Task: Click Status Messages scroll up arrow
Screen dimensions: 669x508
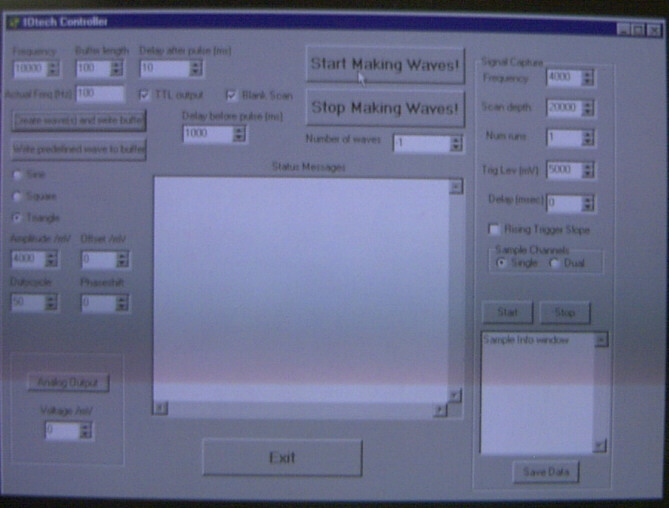Action: 456,187
